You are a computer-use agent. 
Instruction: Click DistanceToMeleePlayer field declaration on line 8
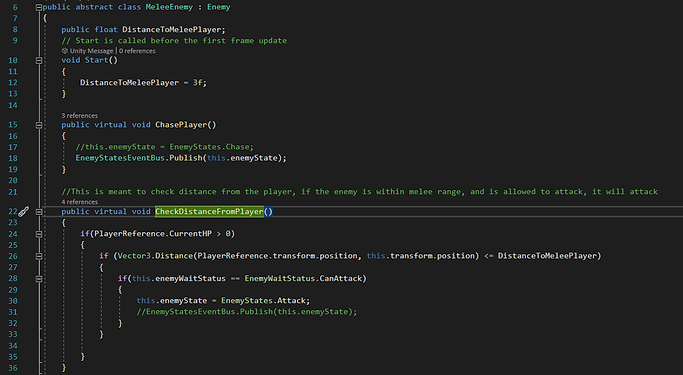coord(172,30)
